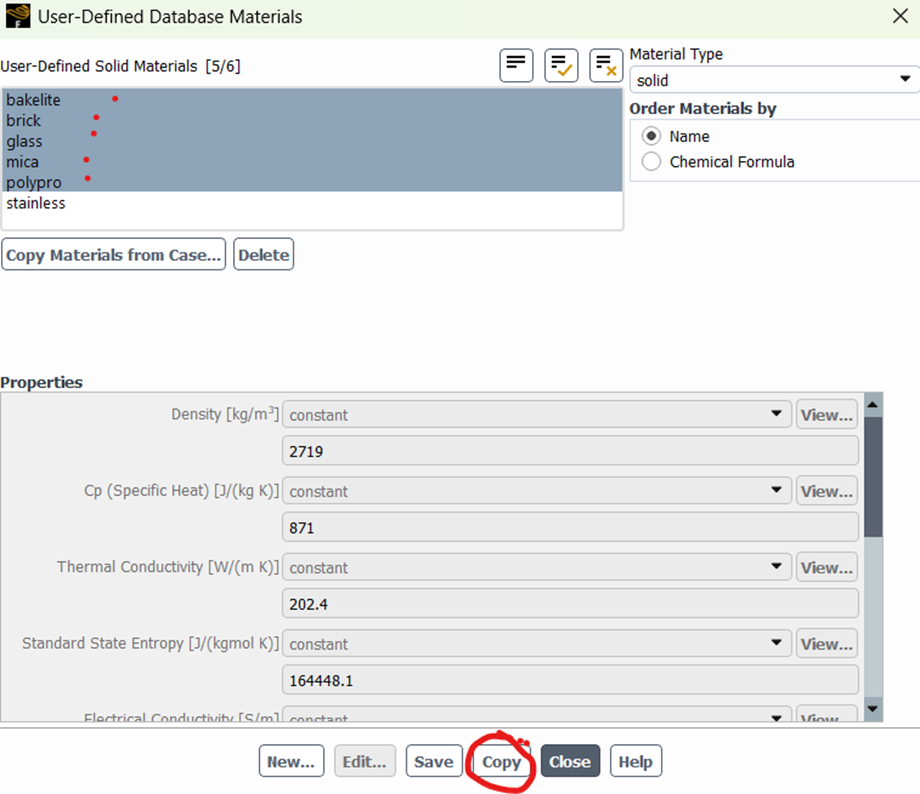The width and height of the screenshot is (920, 794).
Task: Click the deselect all materials list icon
Action: pyautogui.click(x=606, y=65)
